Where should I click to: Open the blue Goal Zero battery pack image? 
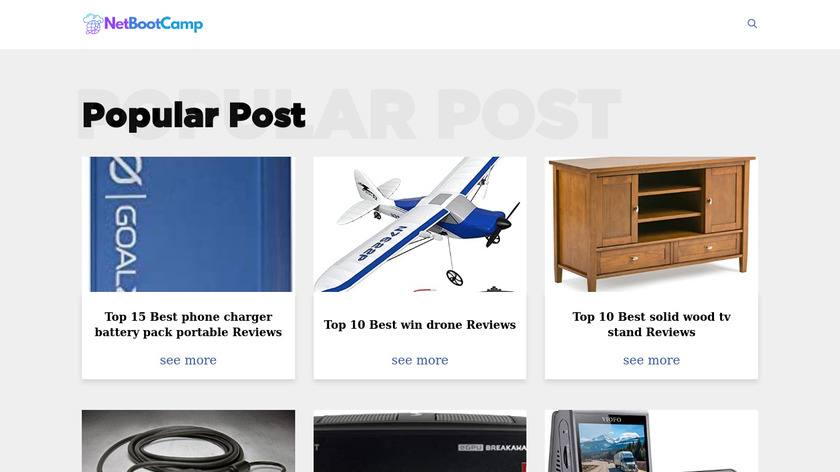tap(189, 224)
